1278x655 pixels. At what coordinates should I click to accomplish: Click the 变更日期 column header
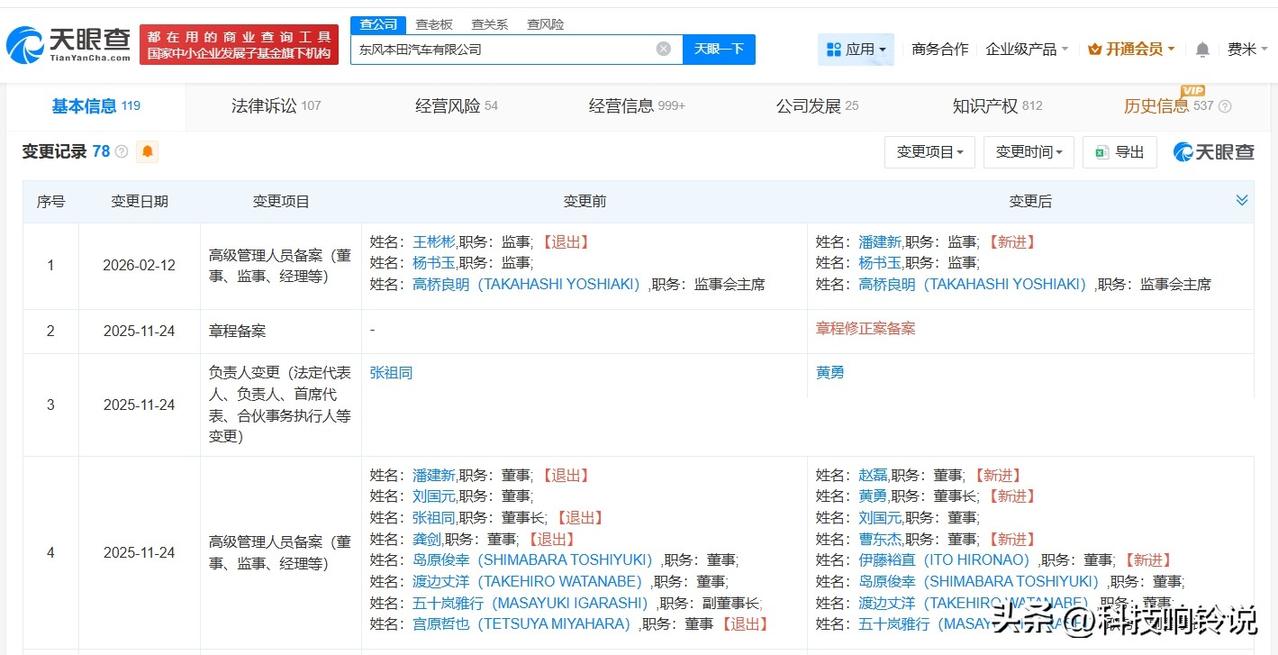click(139, 201)
